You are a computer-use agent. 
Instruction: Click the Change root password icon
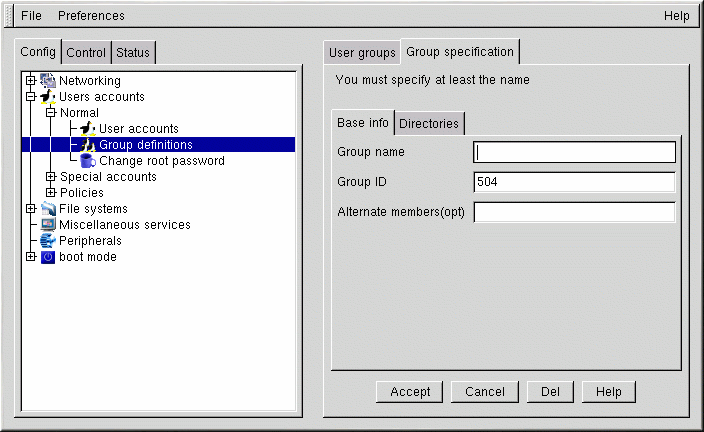(88, 161)
